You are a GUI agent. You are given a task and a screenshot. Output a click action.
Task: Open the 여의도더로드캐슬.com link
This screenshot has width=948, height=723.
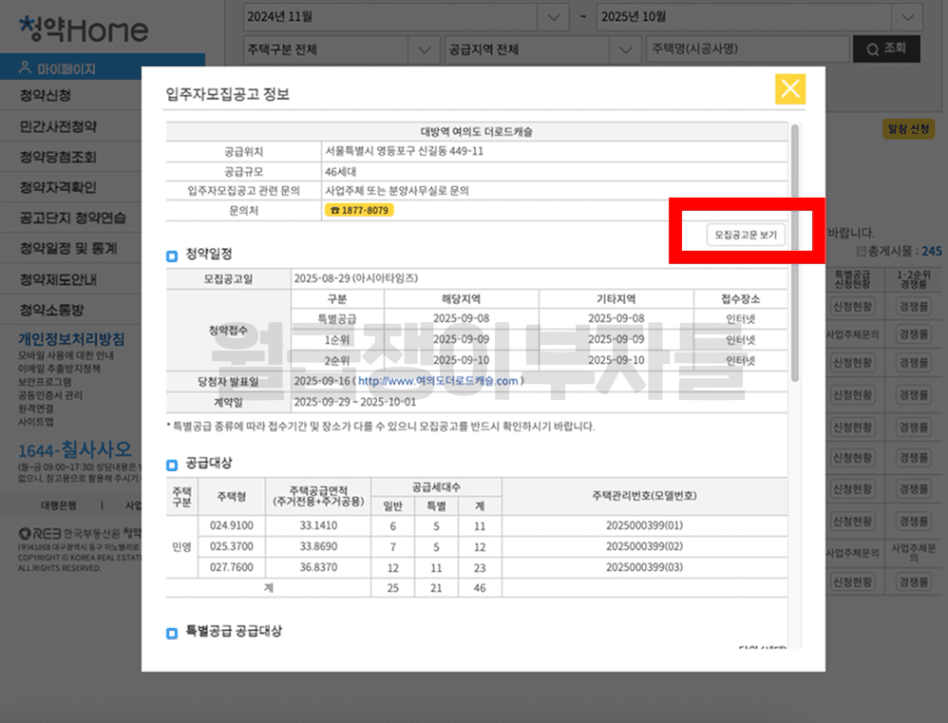(x=438, y=381)
